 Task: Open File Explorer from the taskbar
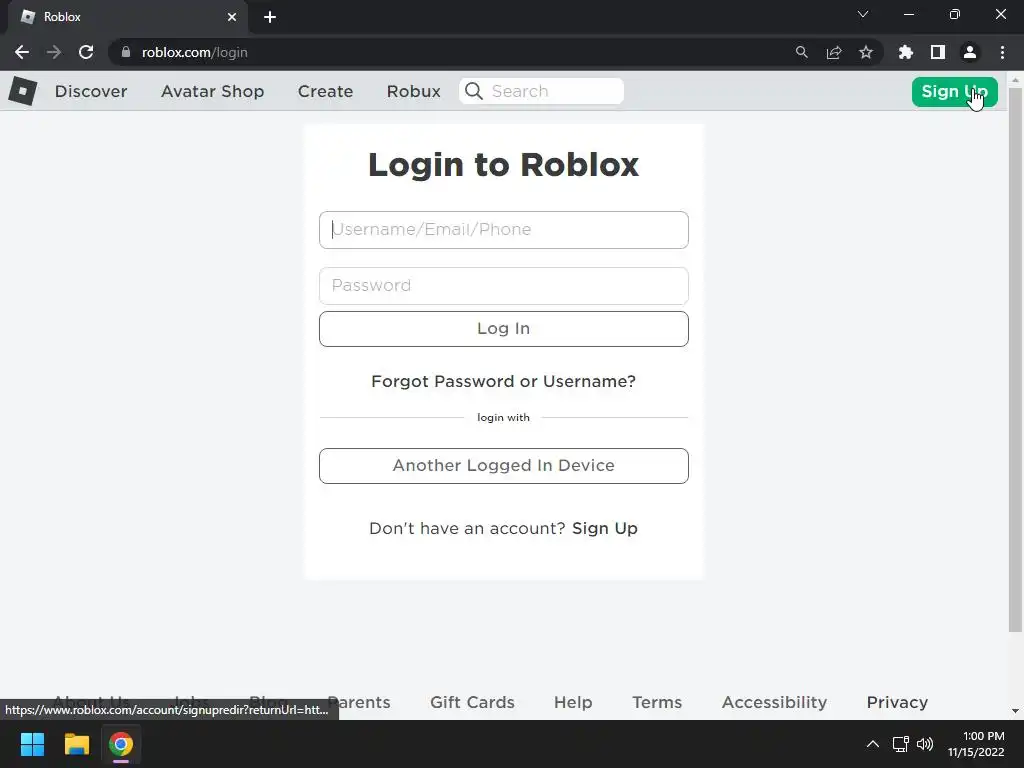pyautogui.click(x=77, y=744)
